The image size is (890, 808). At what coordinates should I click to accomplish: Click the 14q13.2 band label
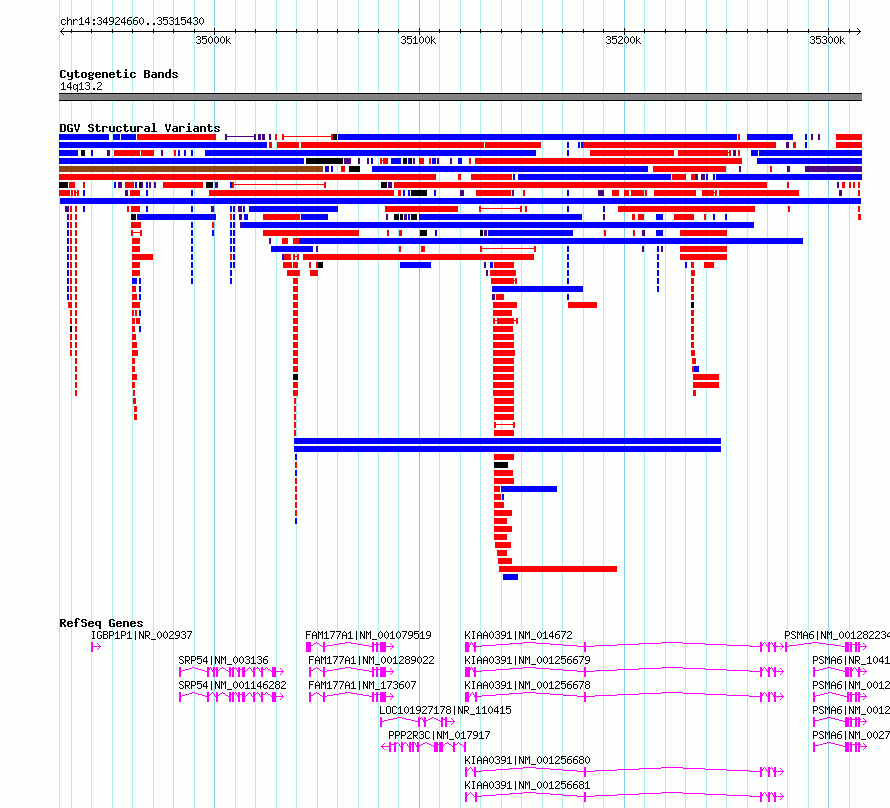[x=81, y=86]
